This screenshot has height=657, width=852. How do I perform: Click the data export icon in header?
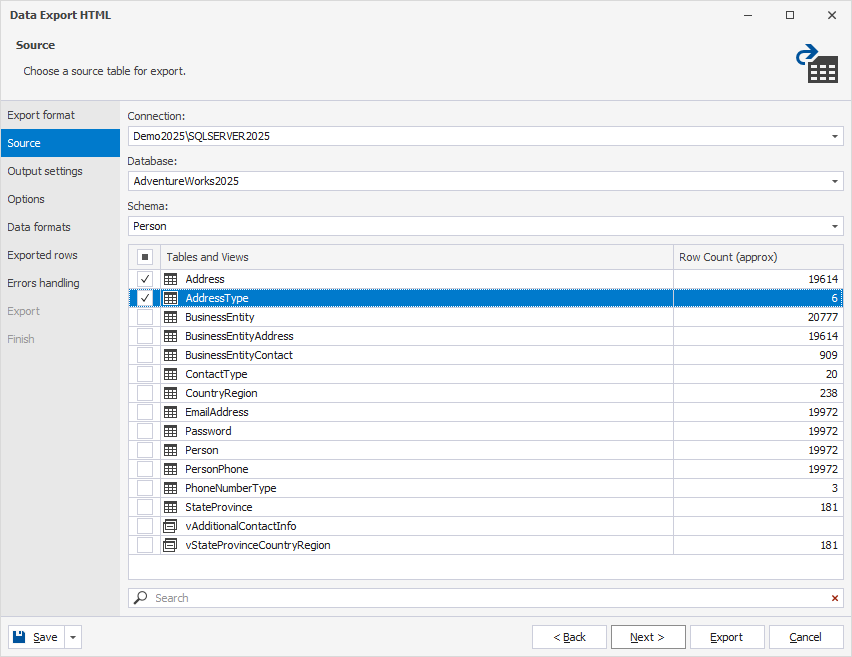817,64
